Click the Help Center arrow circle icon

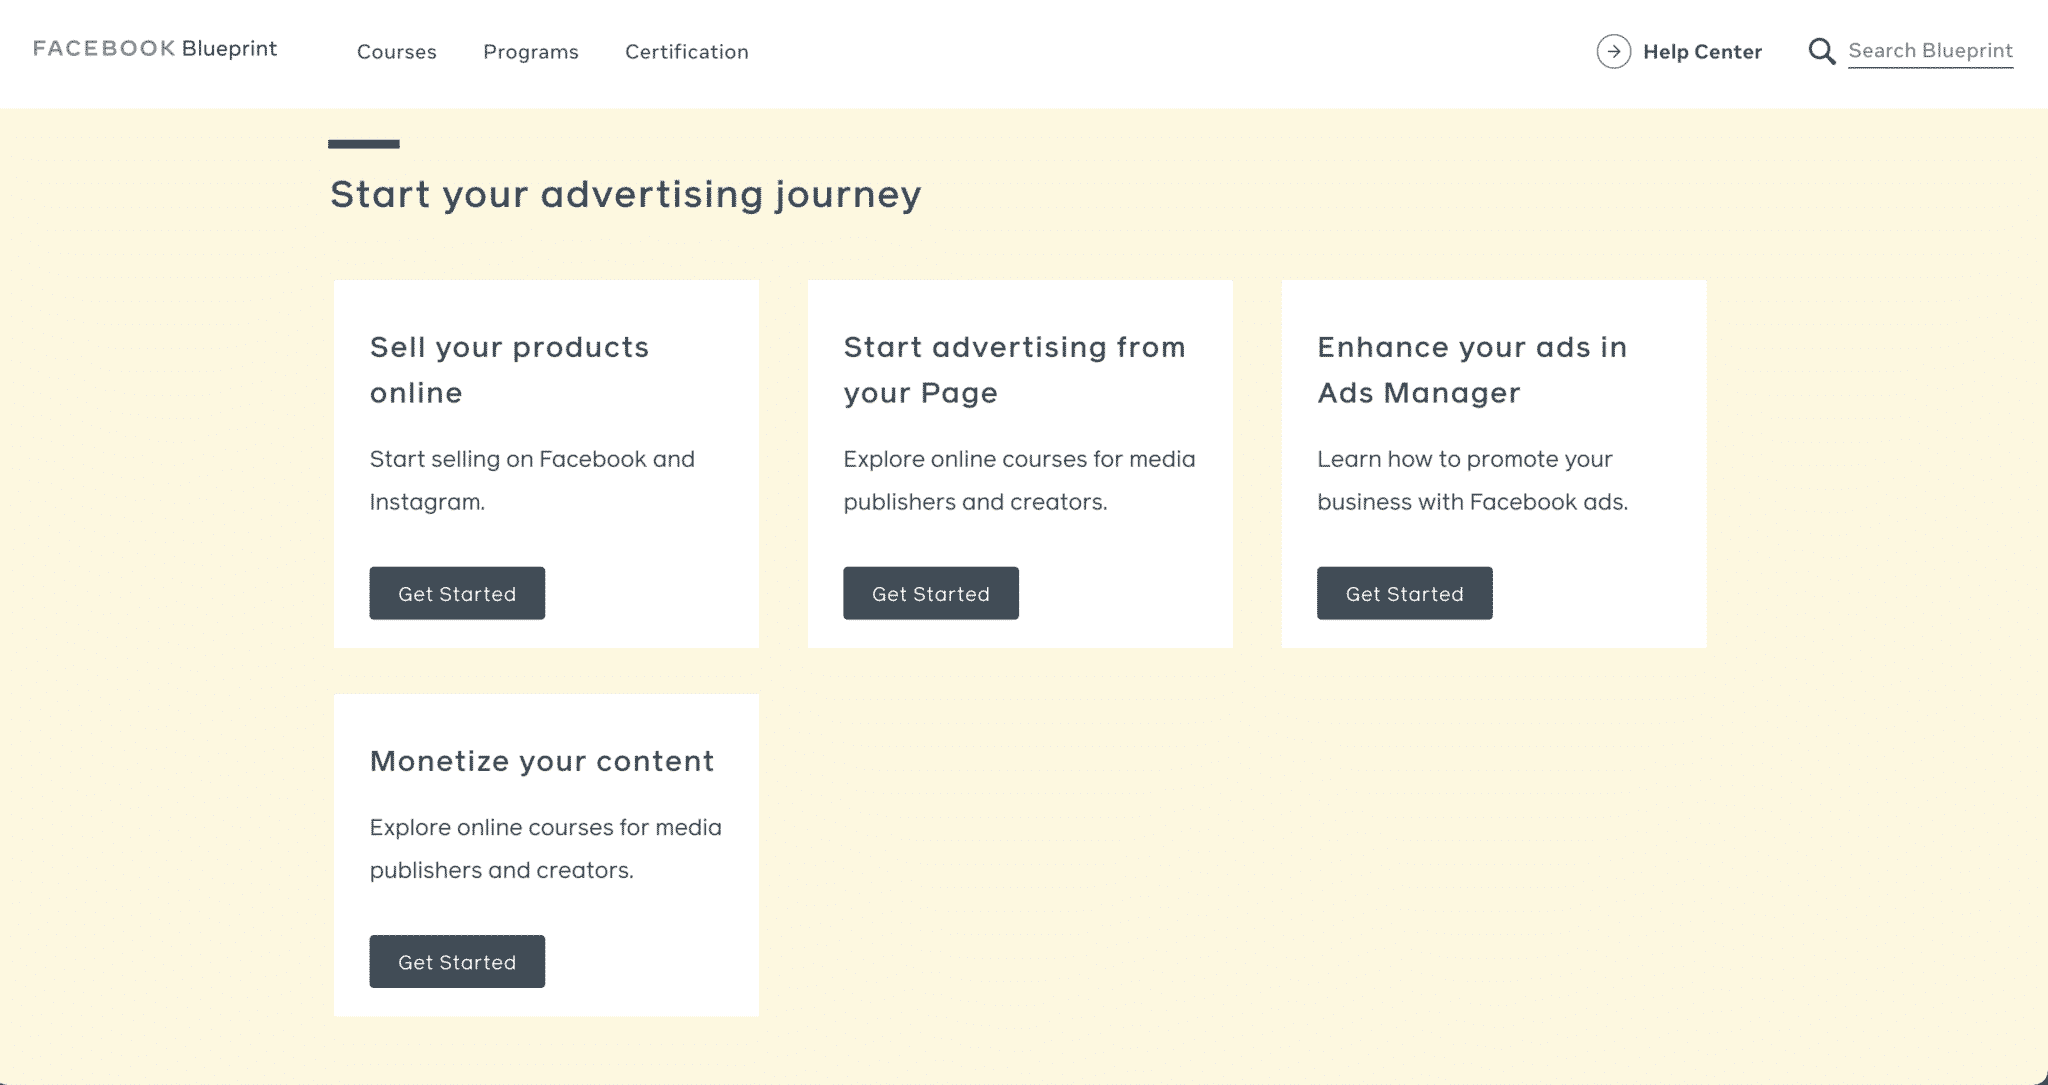(x=1613, y=51)
